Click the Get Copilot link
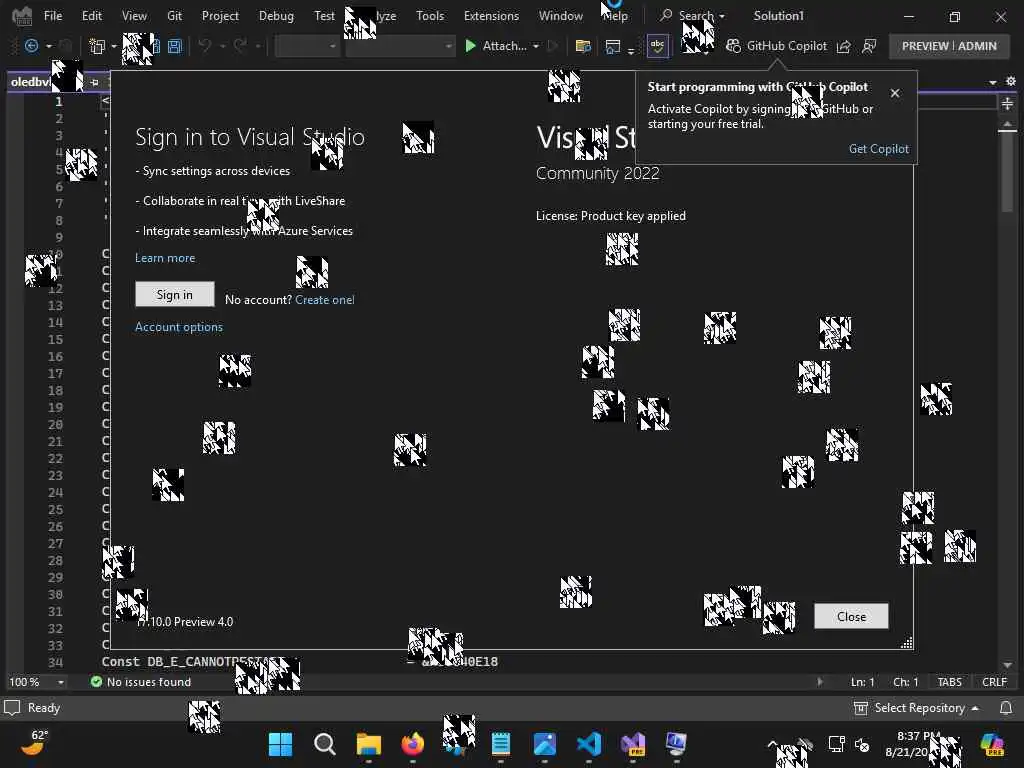This screenshot has width=1024, height=768. [x=878, y=149]
